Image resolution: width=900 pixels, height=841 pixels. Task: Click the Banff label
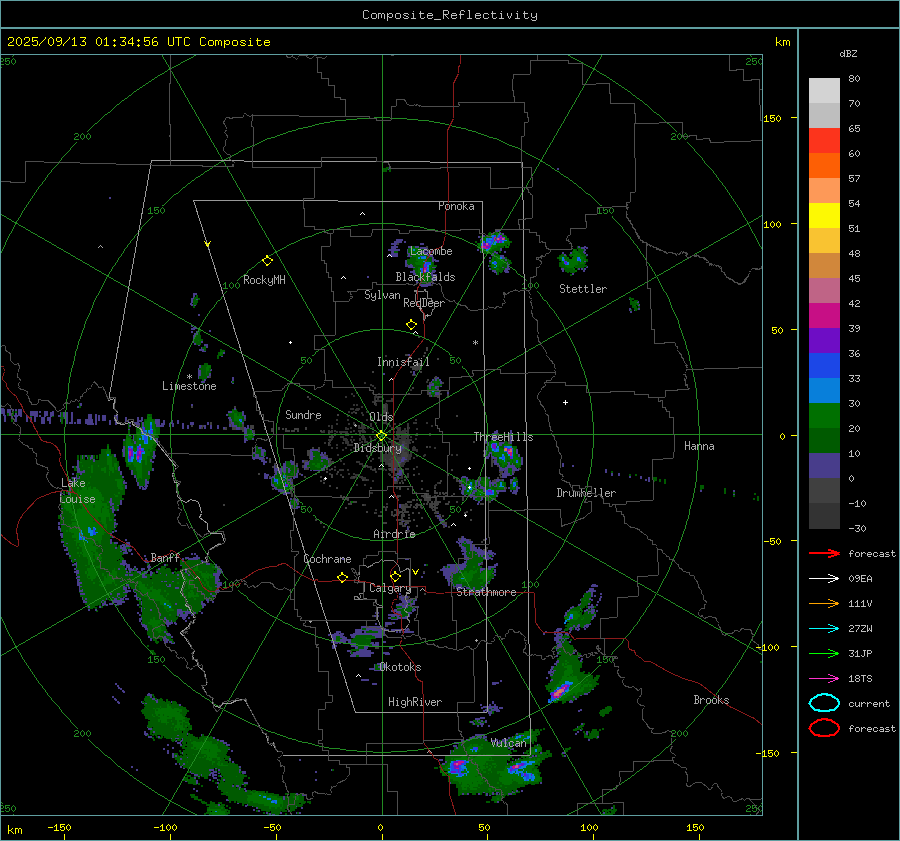click(x=165, y=557)
